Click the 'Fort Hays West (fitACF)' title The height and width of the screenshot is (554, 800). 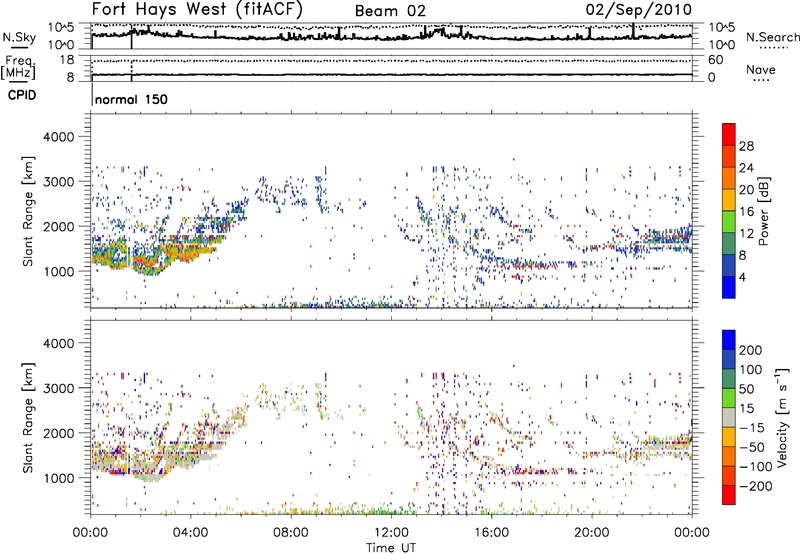coord(197,9)
